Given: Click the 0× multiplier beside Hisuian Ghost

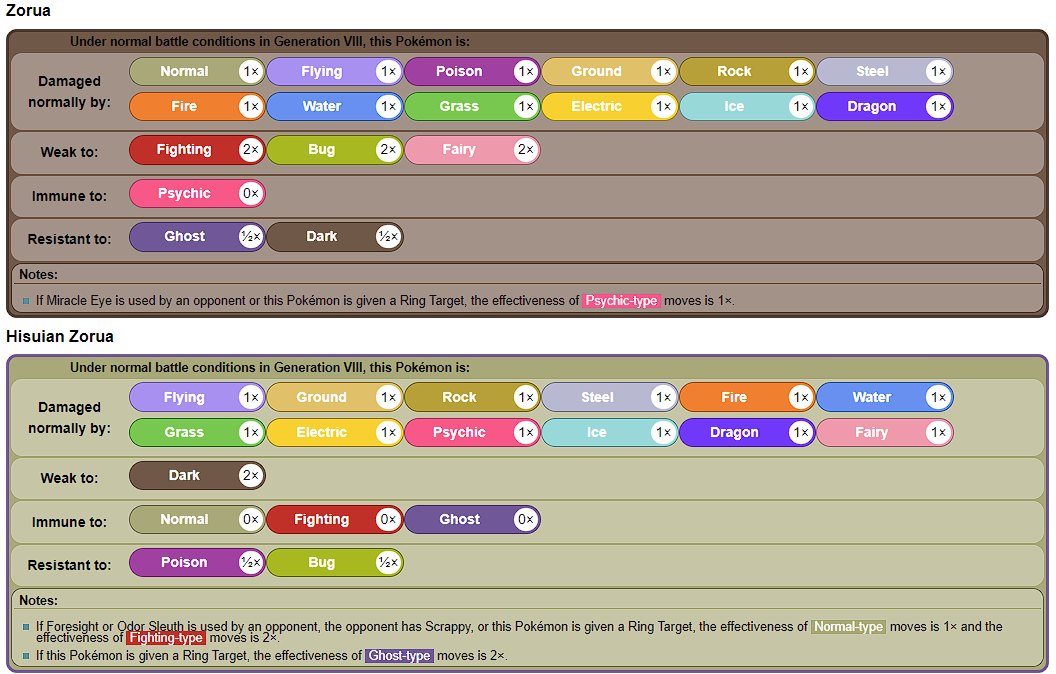Looking at the screenshot, I should coord(525,520).
